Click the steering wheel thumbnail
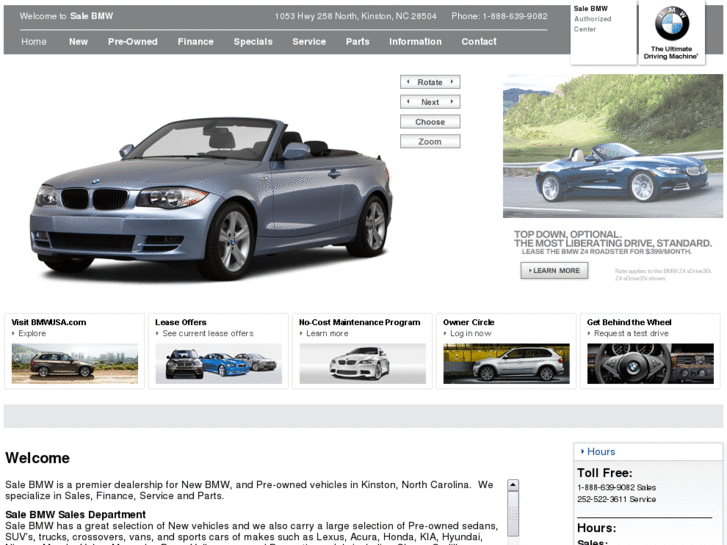This screenshot has width=727, height=545. pos(650,364)
